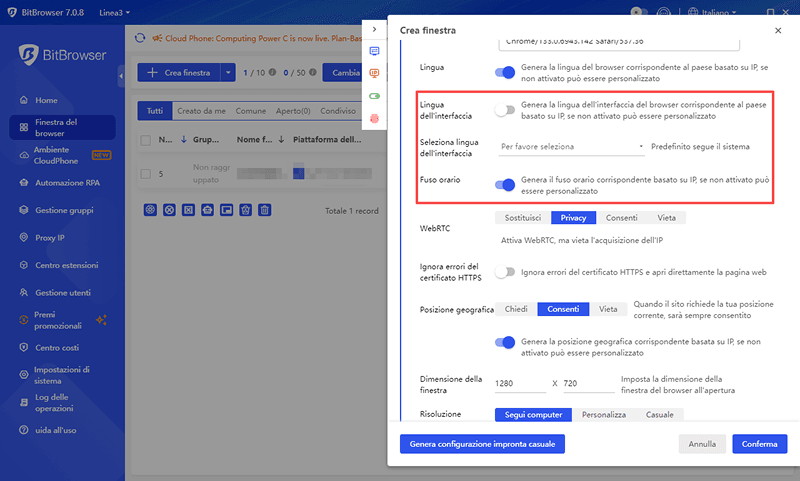
Task: Set Posizione geografica to Chiedi
Action: [516, 309]
